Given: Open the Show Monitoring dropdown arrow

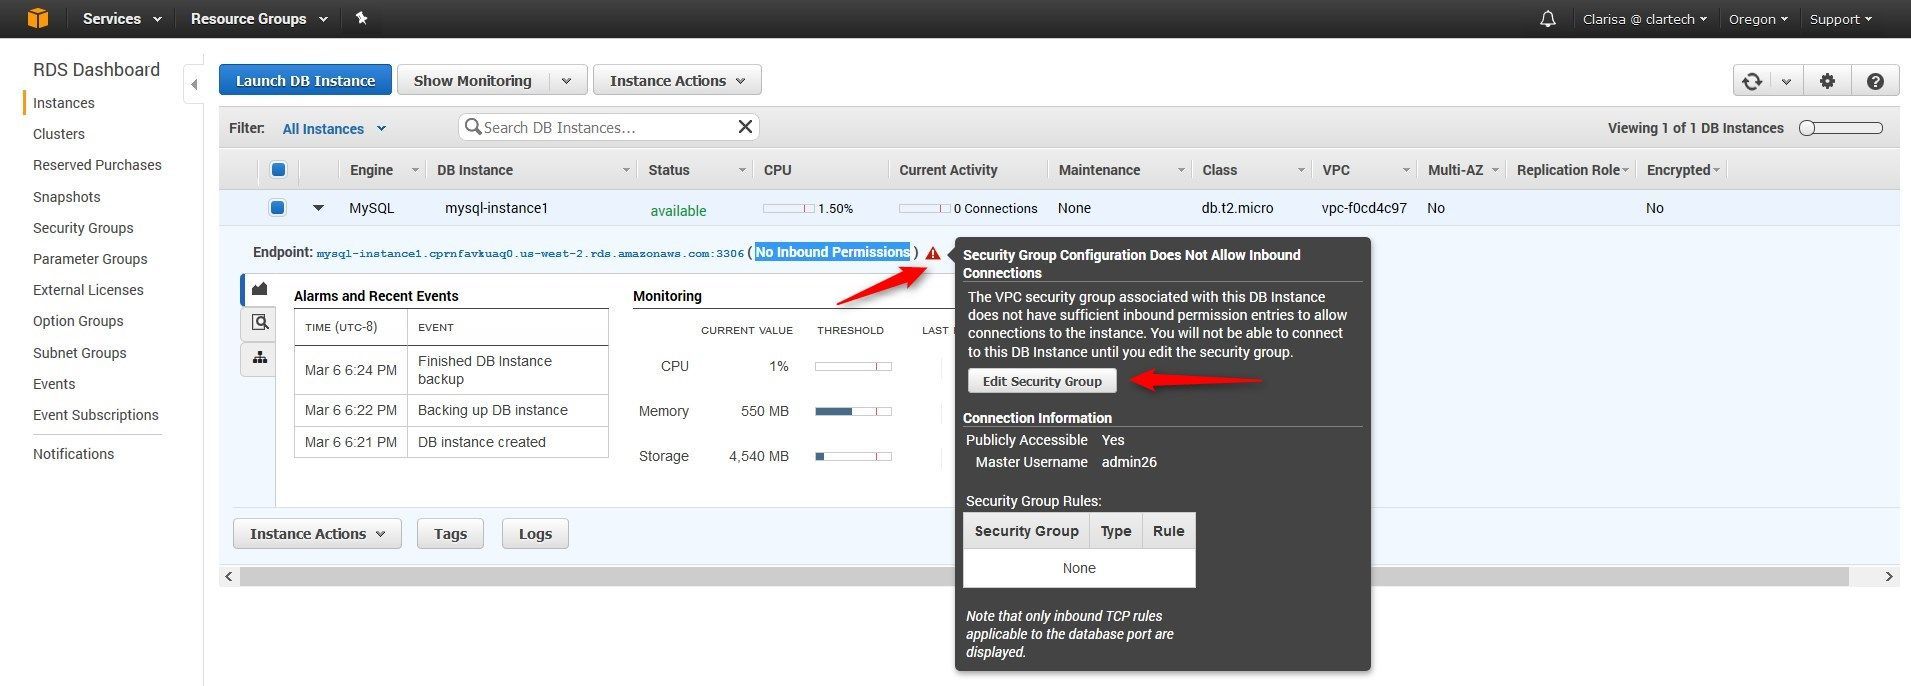Looking at the screenshot, I should pyautogui.click(x=566, y=81).
